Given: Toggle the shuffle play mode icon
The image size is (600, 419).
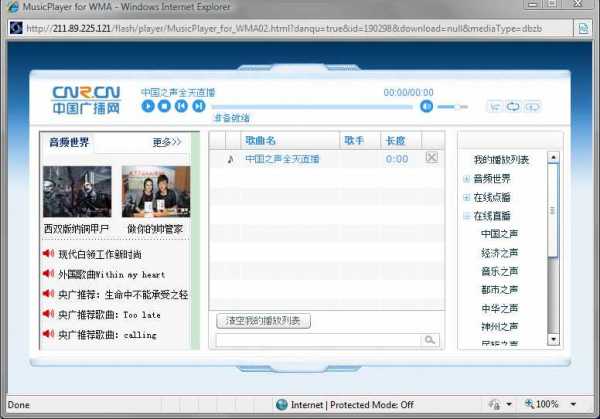Looking at the screenshot, I should 494,107.
